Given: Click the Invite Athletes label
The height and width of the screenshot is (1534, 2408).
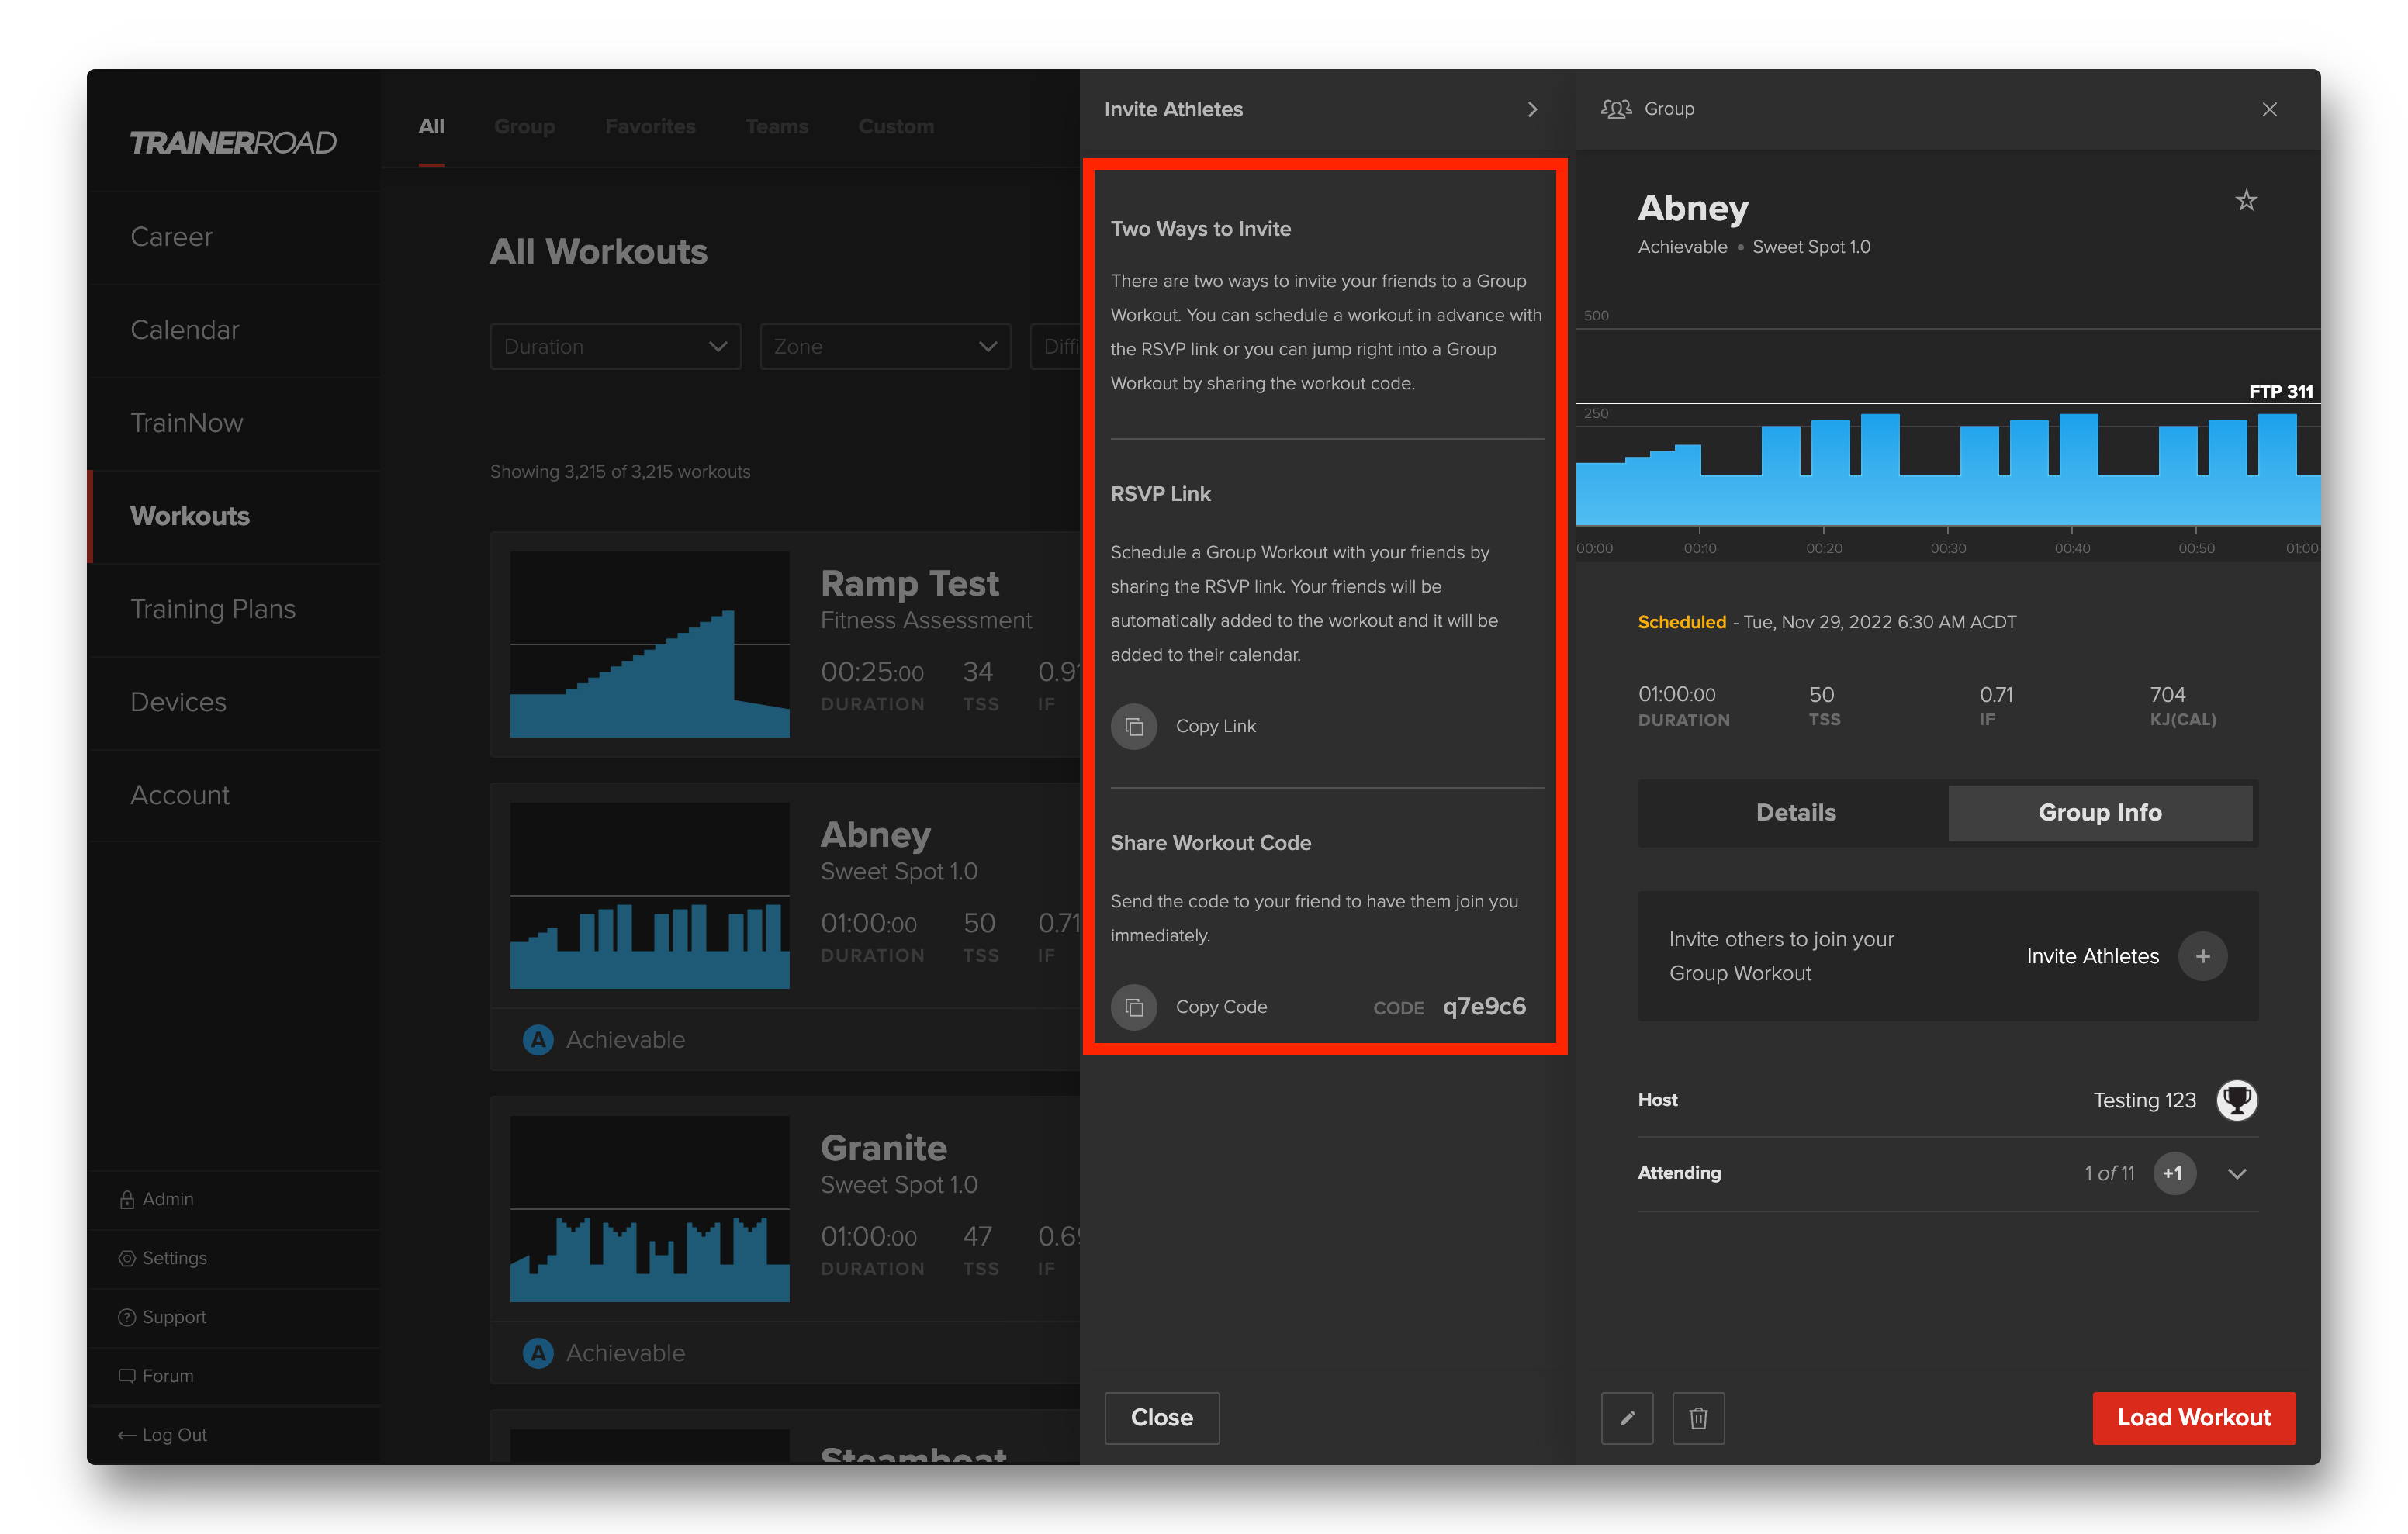Looking at the screenshot, I should point(2092,956).
